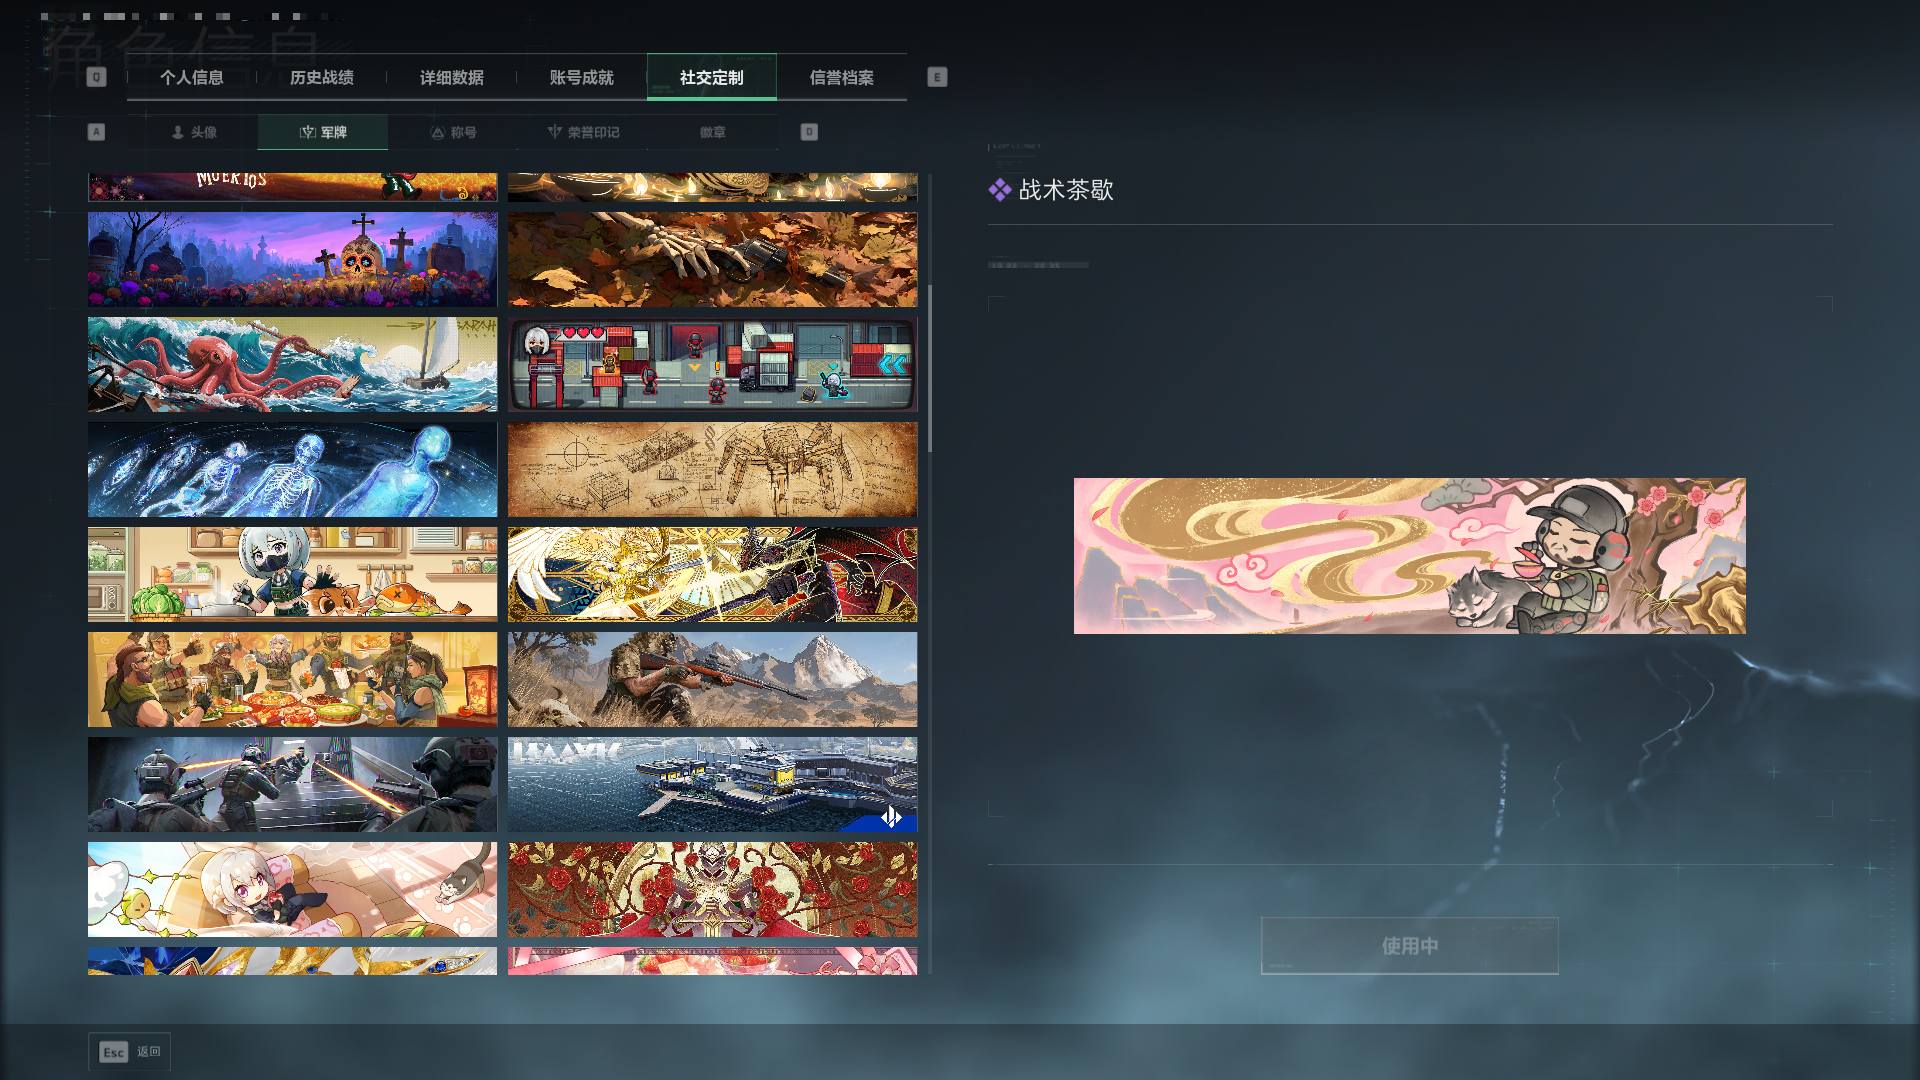Image resolution: width=1920 pixels, height=1080 pixels.
Task: Open the 信誉档案 tab
Action: (x=842, y=77)
